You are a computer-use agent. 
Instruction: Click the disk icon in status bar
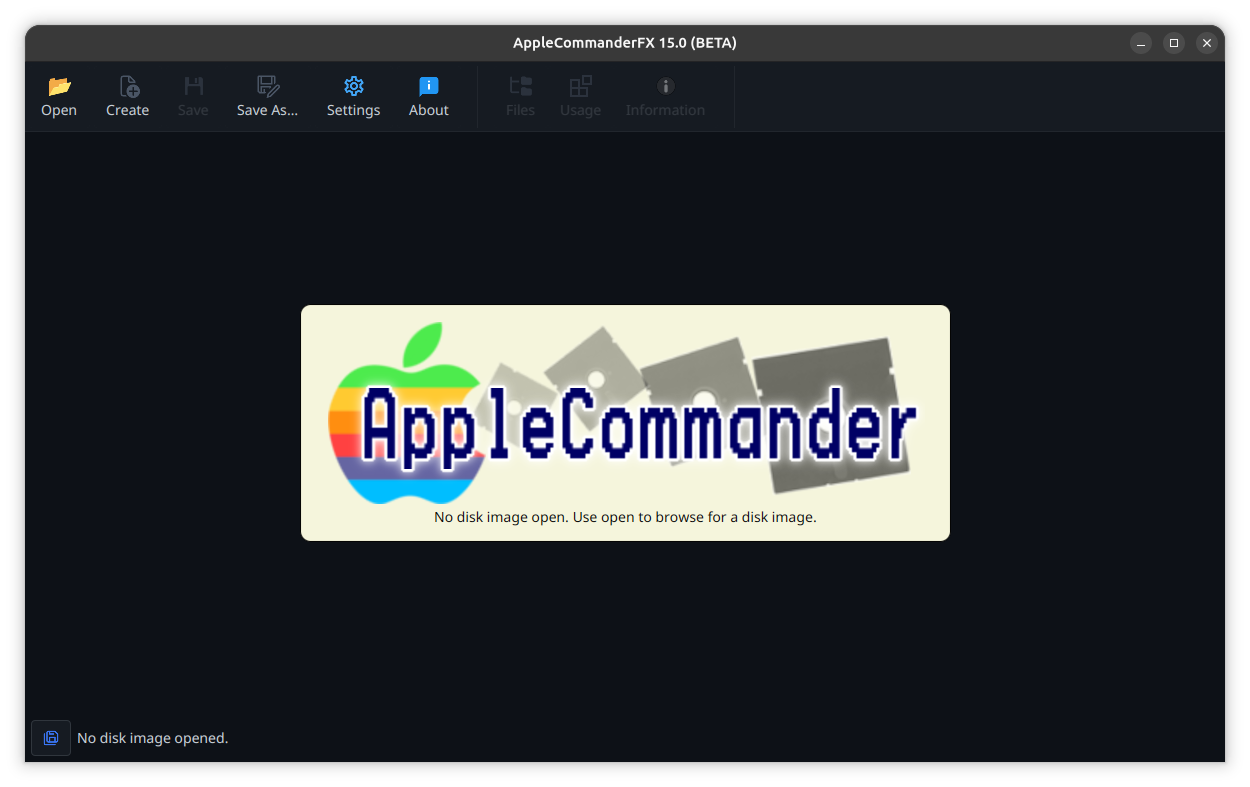[51, 738]
